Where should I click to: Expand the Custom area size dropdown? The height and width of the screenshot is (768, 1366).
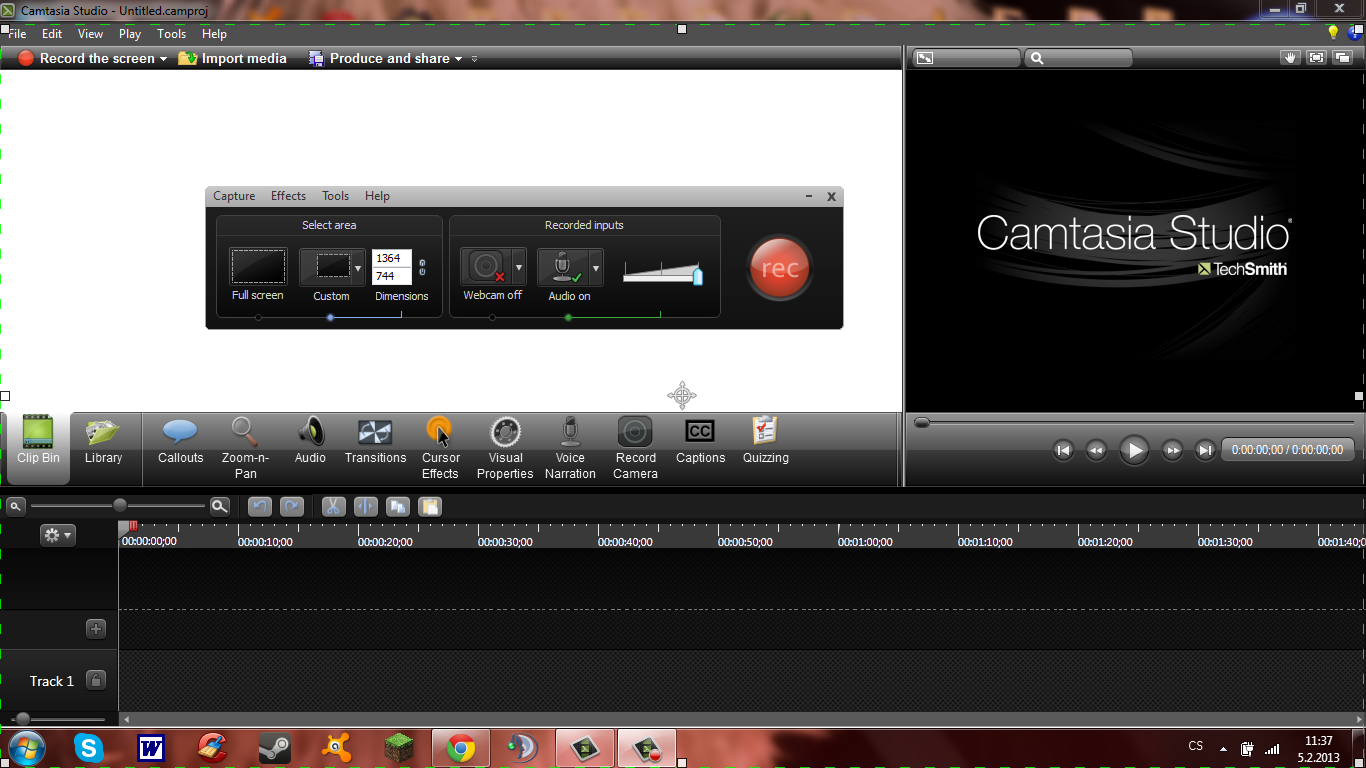(x=358, y=267)
